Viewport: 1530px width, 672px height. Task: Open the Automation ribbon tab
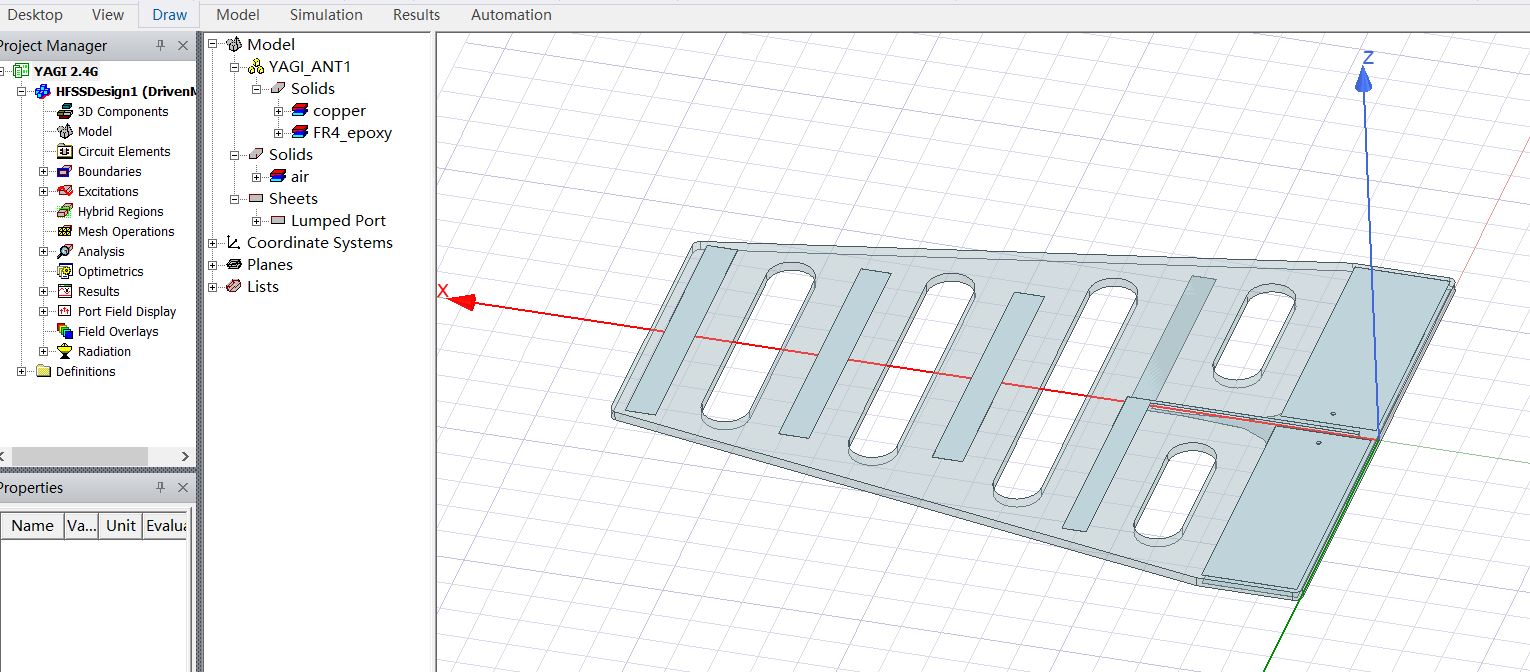(x=511, y=14)
